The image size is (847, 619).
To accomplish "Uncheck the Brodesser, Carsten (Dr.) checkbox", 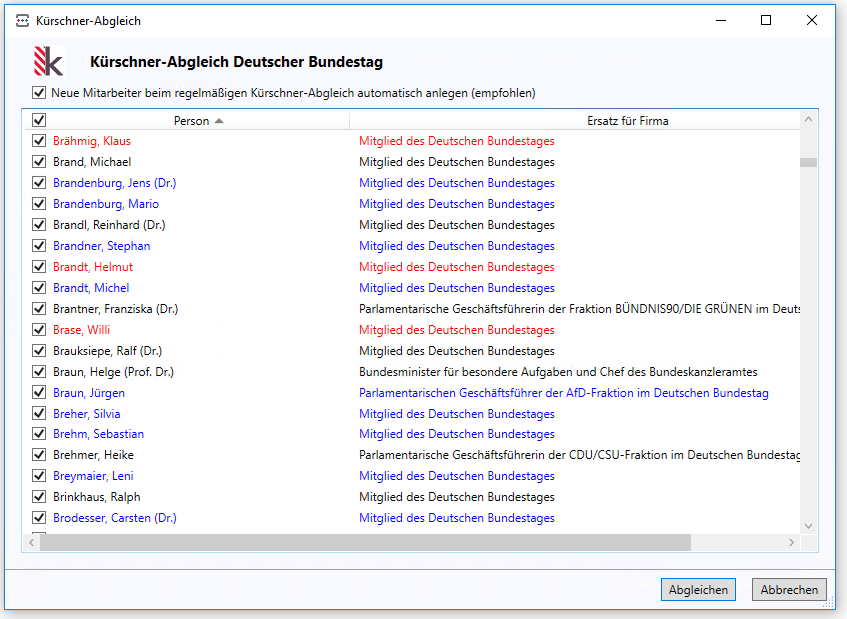I will pos(39,518).
